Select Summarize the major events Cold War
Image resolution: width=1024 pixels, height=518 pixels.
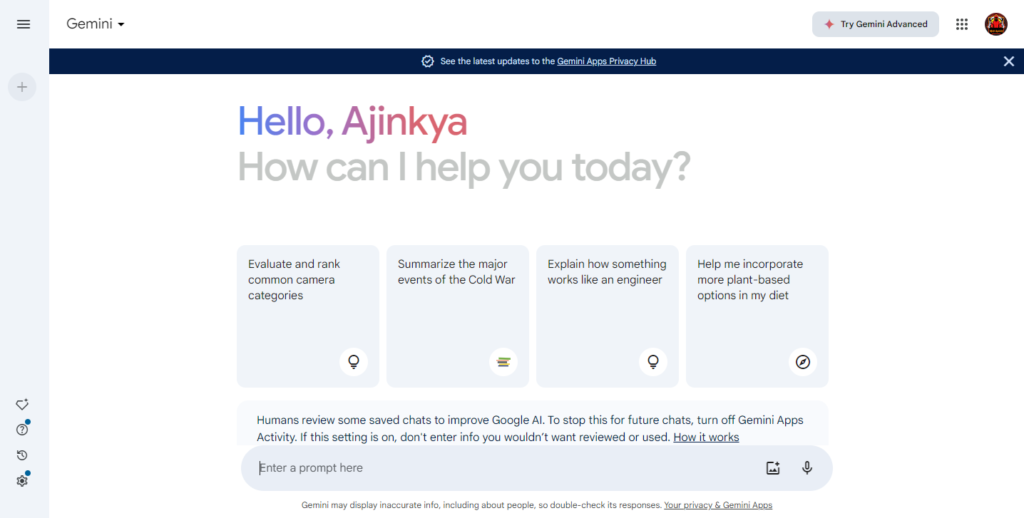pyautogui.click(x=457, y=316)
